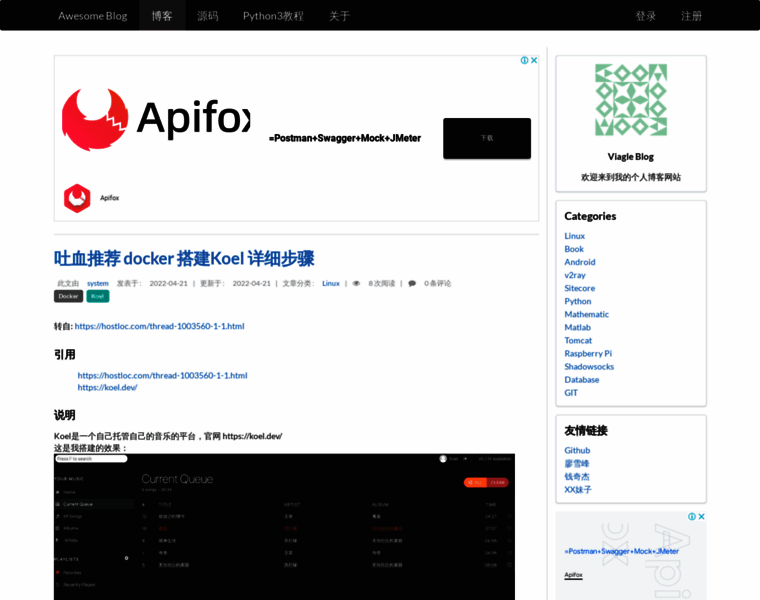760x600 pixels.
Task: Open the Python category
Action: pos(578,301)
